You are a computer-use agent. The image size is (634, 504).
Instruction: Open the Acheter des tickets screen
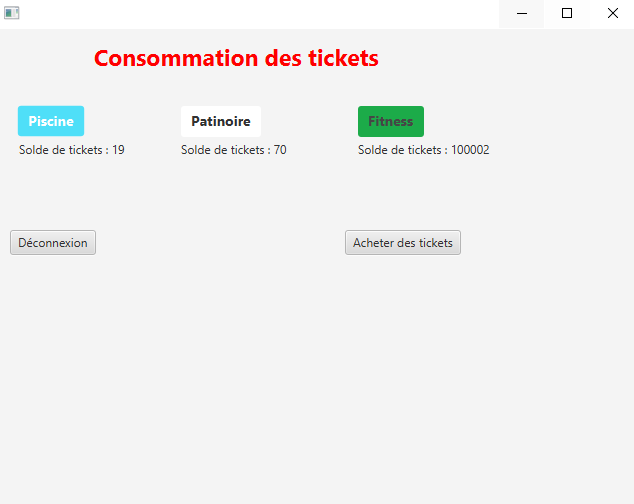(x=403, y=243)
